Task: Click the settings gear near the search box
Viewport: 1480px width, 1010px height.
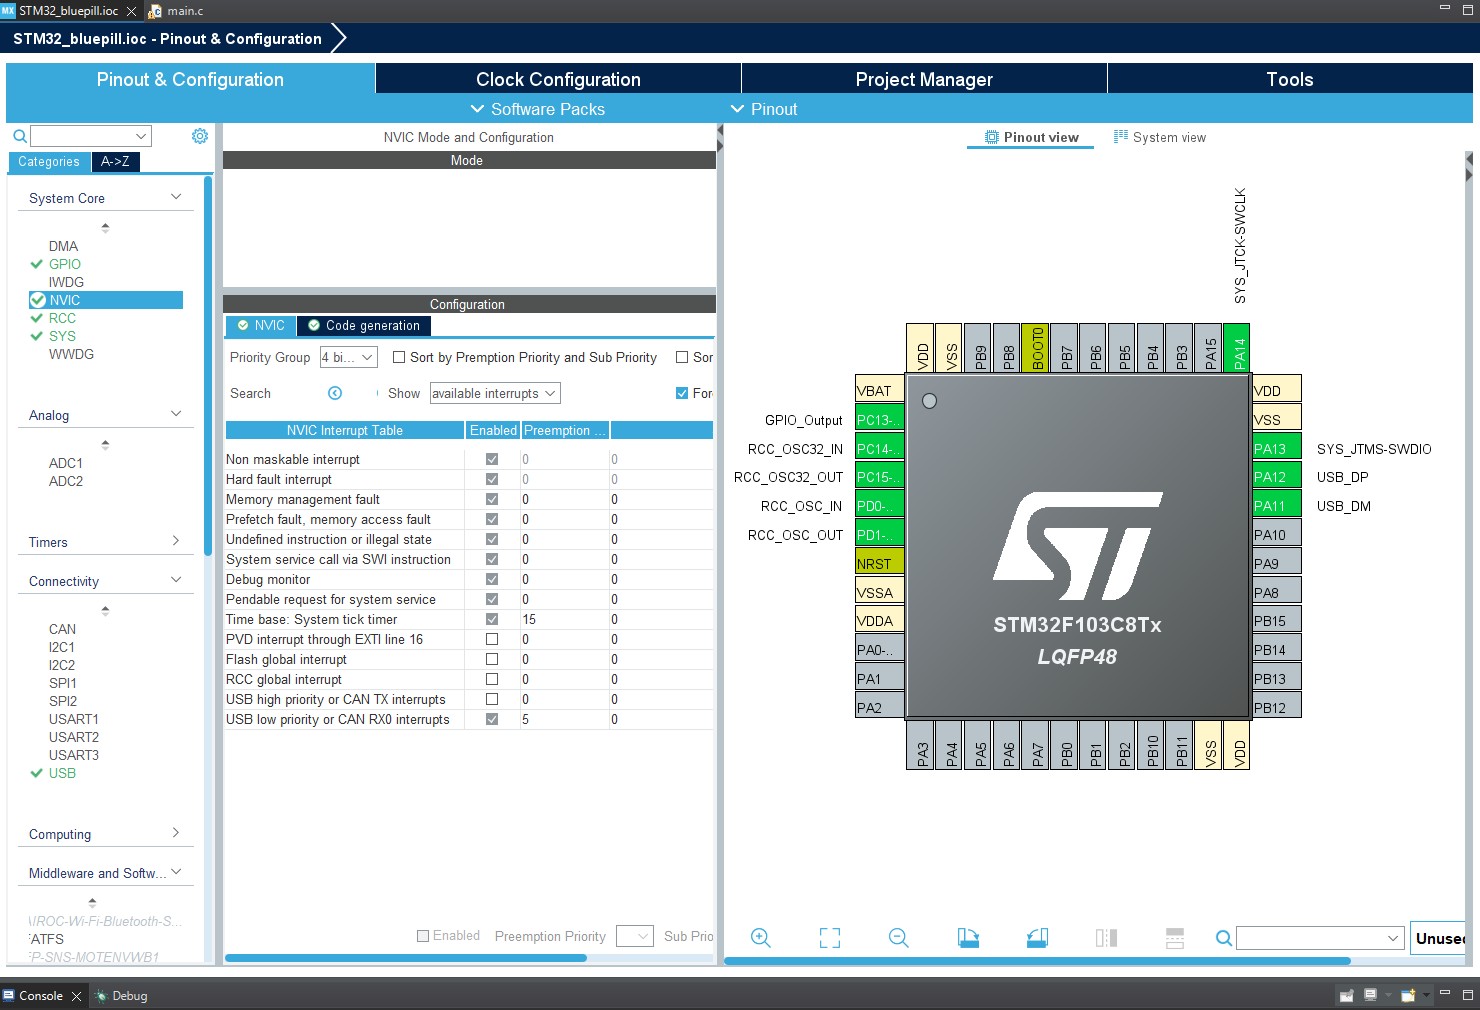Action: pyautogui.click(x=199, y=135)
